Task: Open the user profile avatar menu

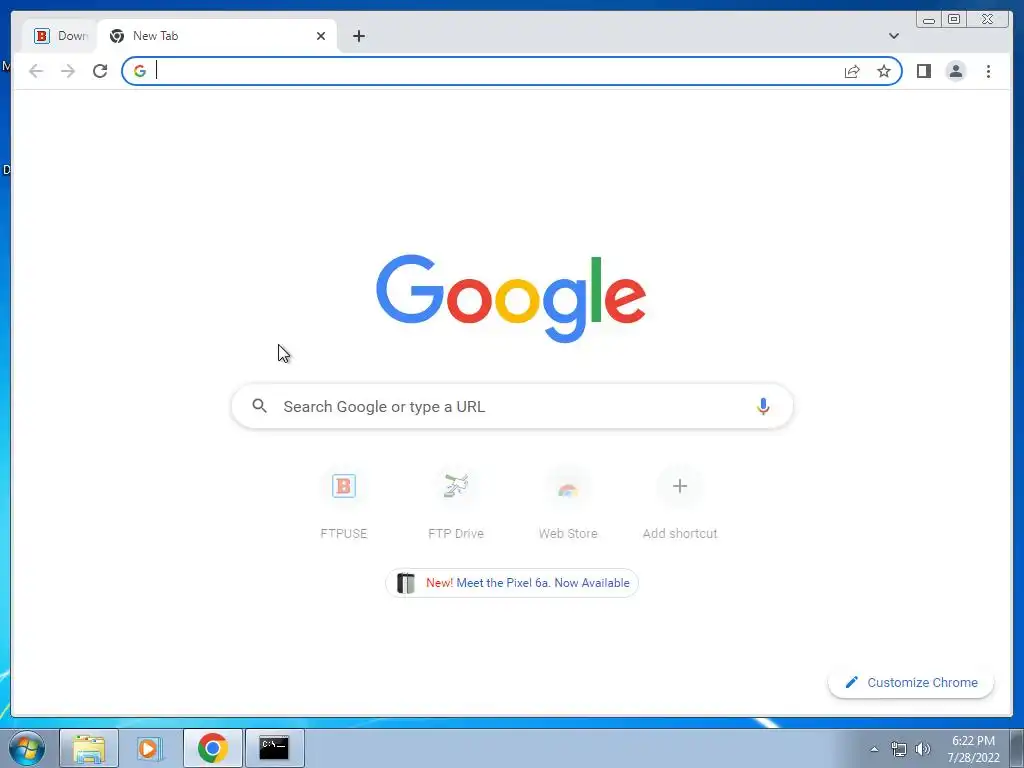Action: click(955, 71)
